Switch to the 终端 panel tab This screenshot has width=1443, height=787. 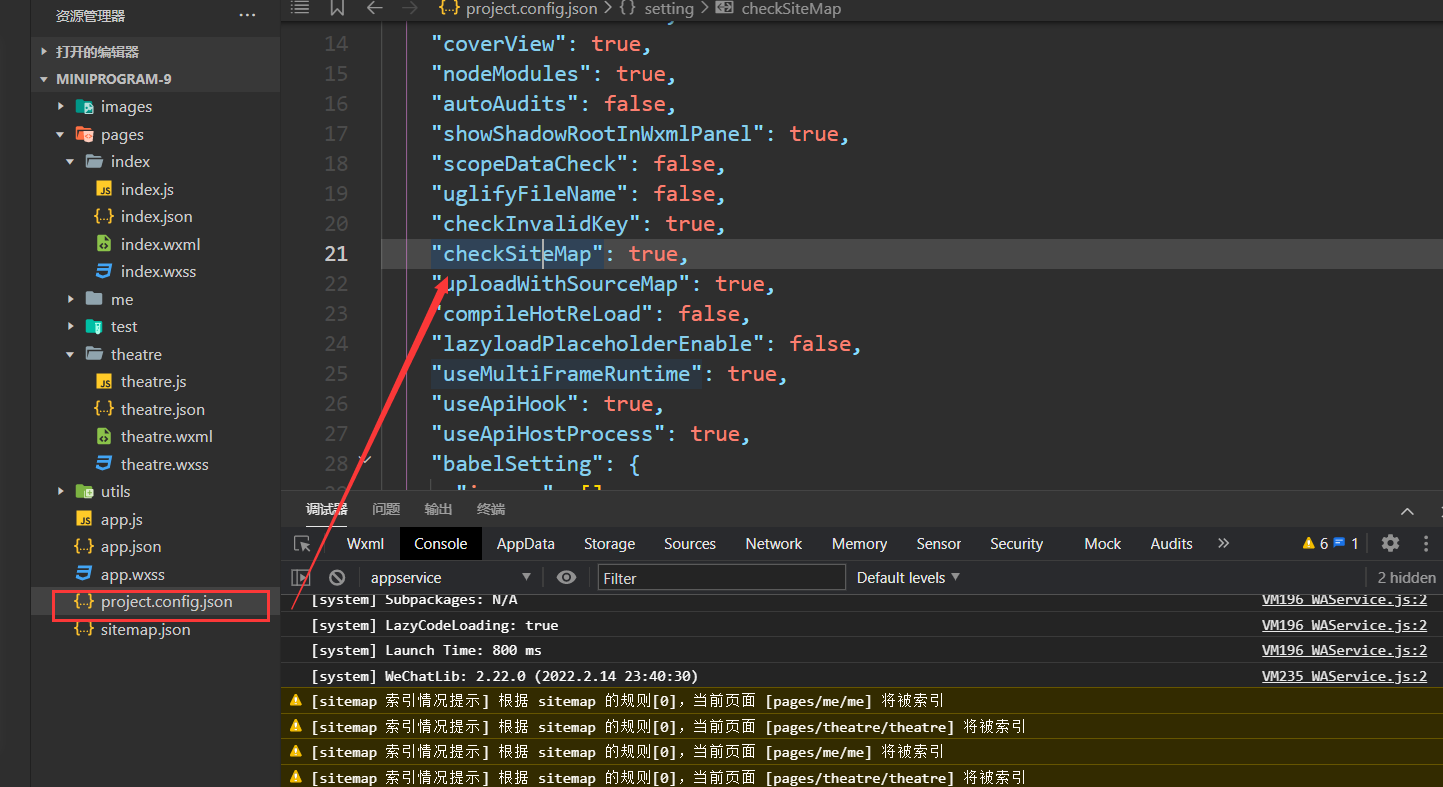click(491, 509)
